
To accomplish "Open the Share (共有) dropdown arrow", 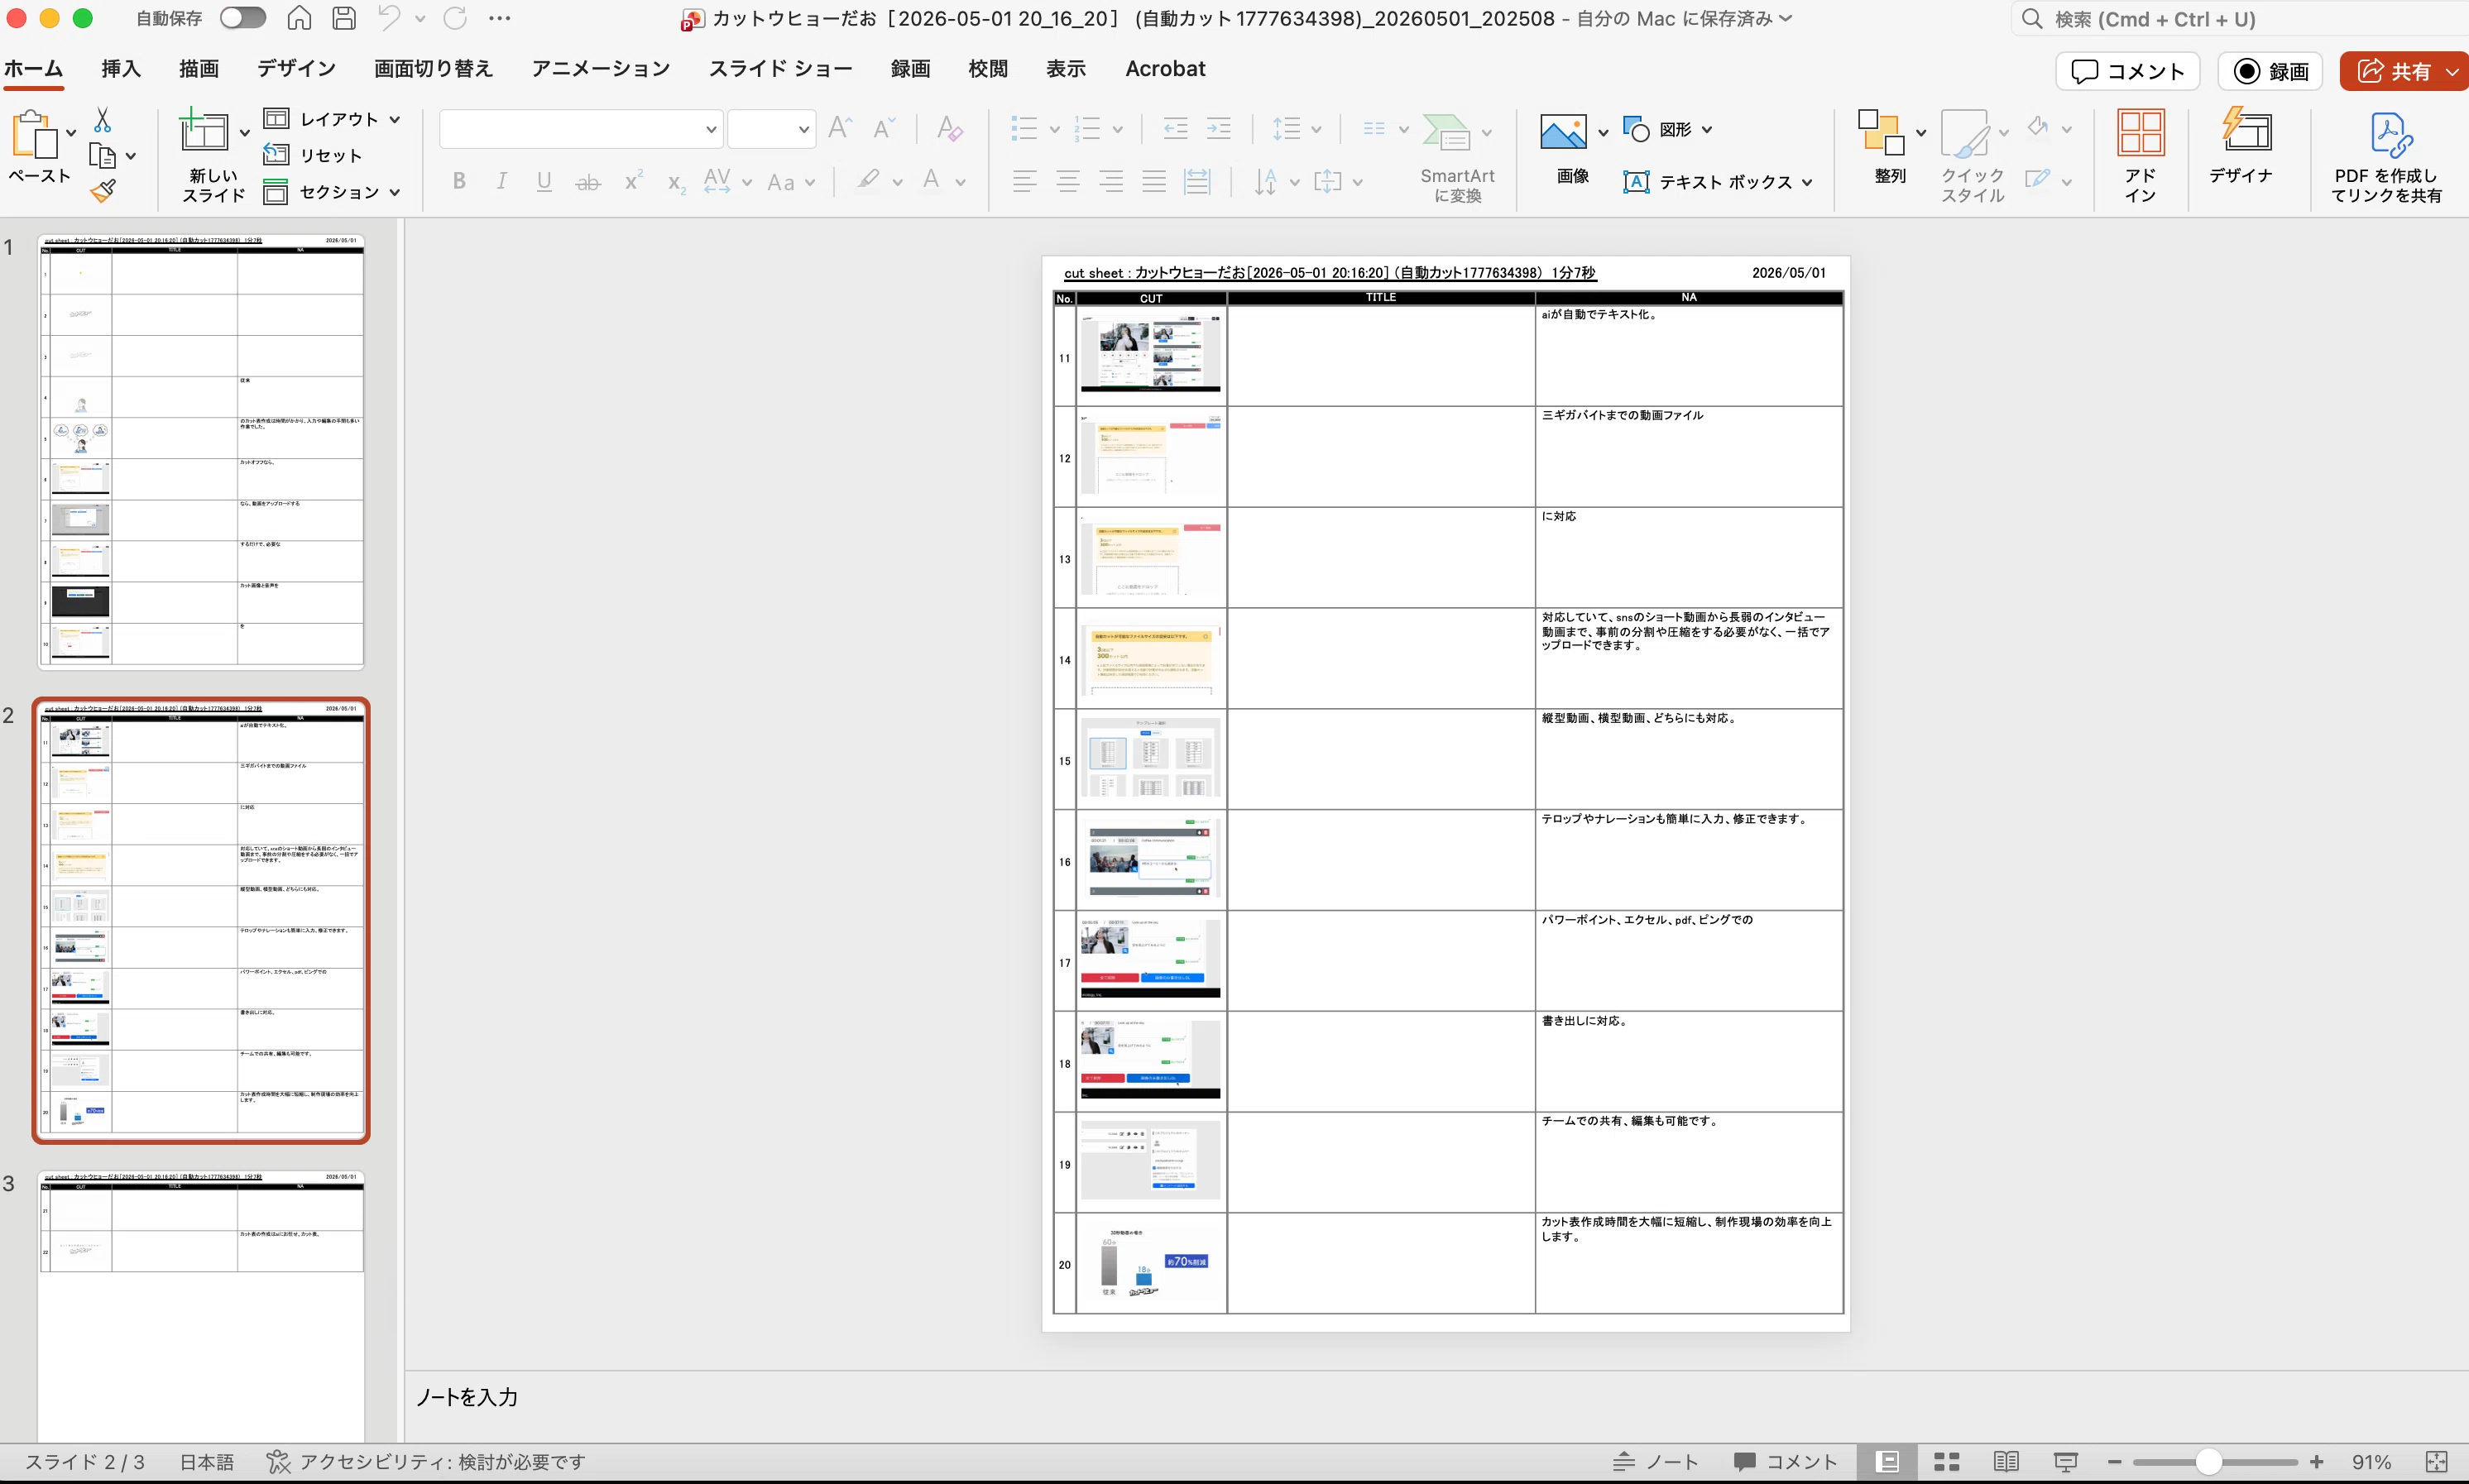I will click(2452, 71).
